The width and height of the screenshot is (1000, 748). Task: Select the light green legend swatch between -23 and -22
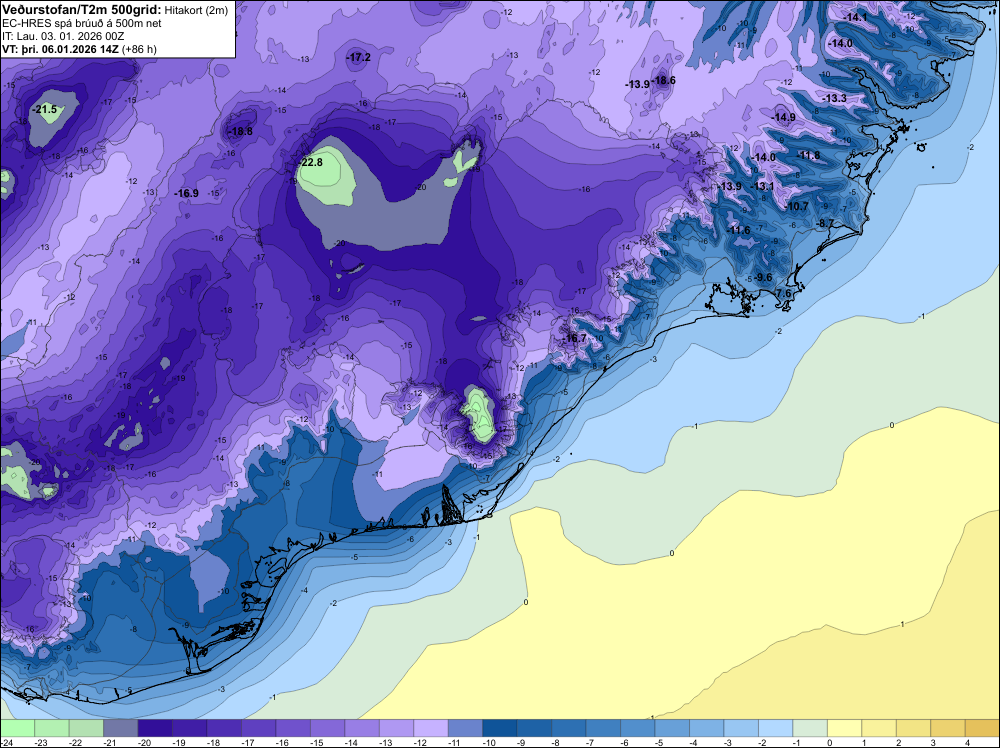[52, 728]
